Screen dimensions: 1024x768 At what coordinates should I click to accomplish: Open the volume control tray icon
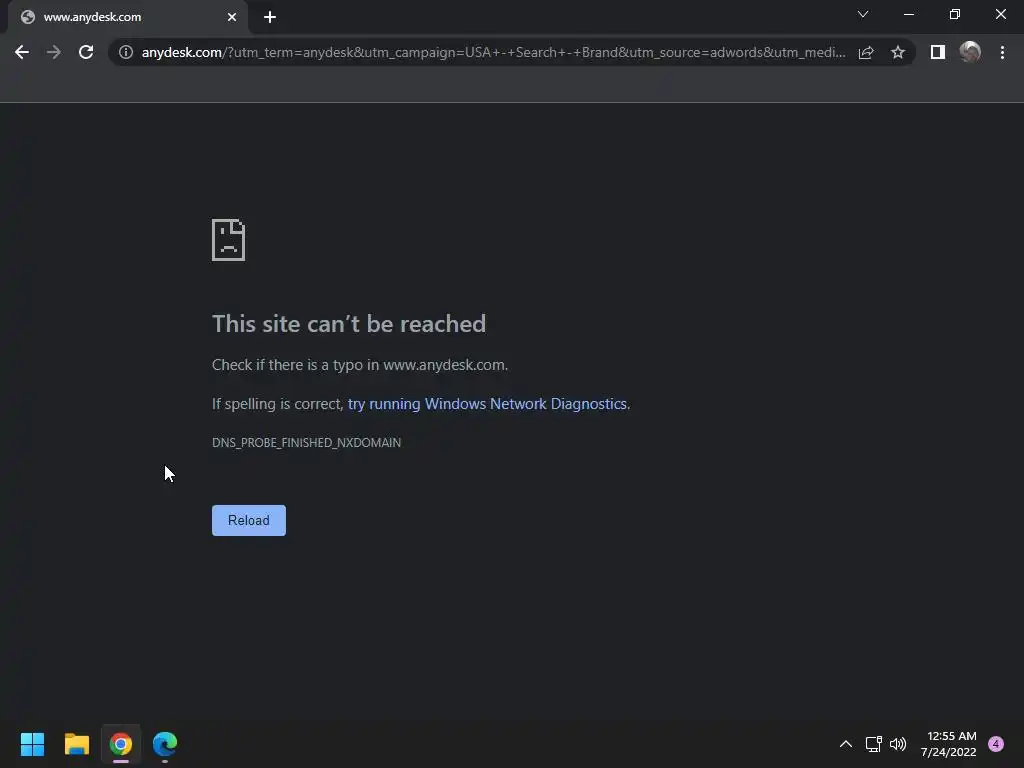[898, 744]
